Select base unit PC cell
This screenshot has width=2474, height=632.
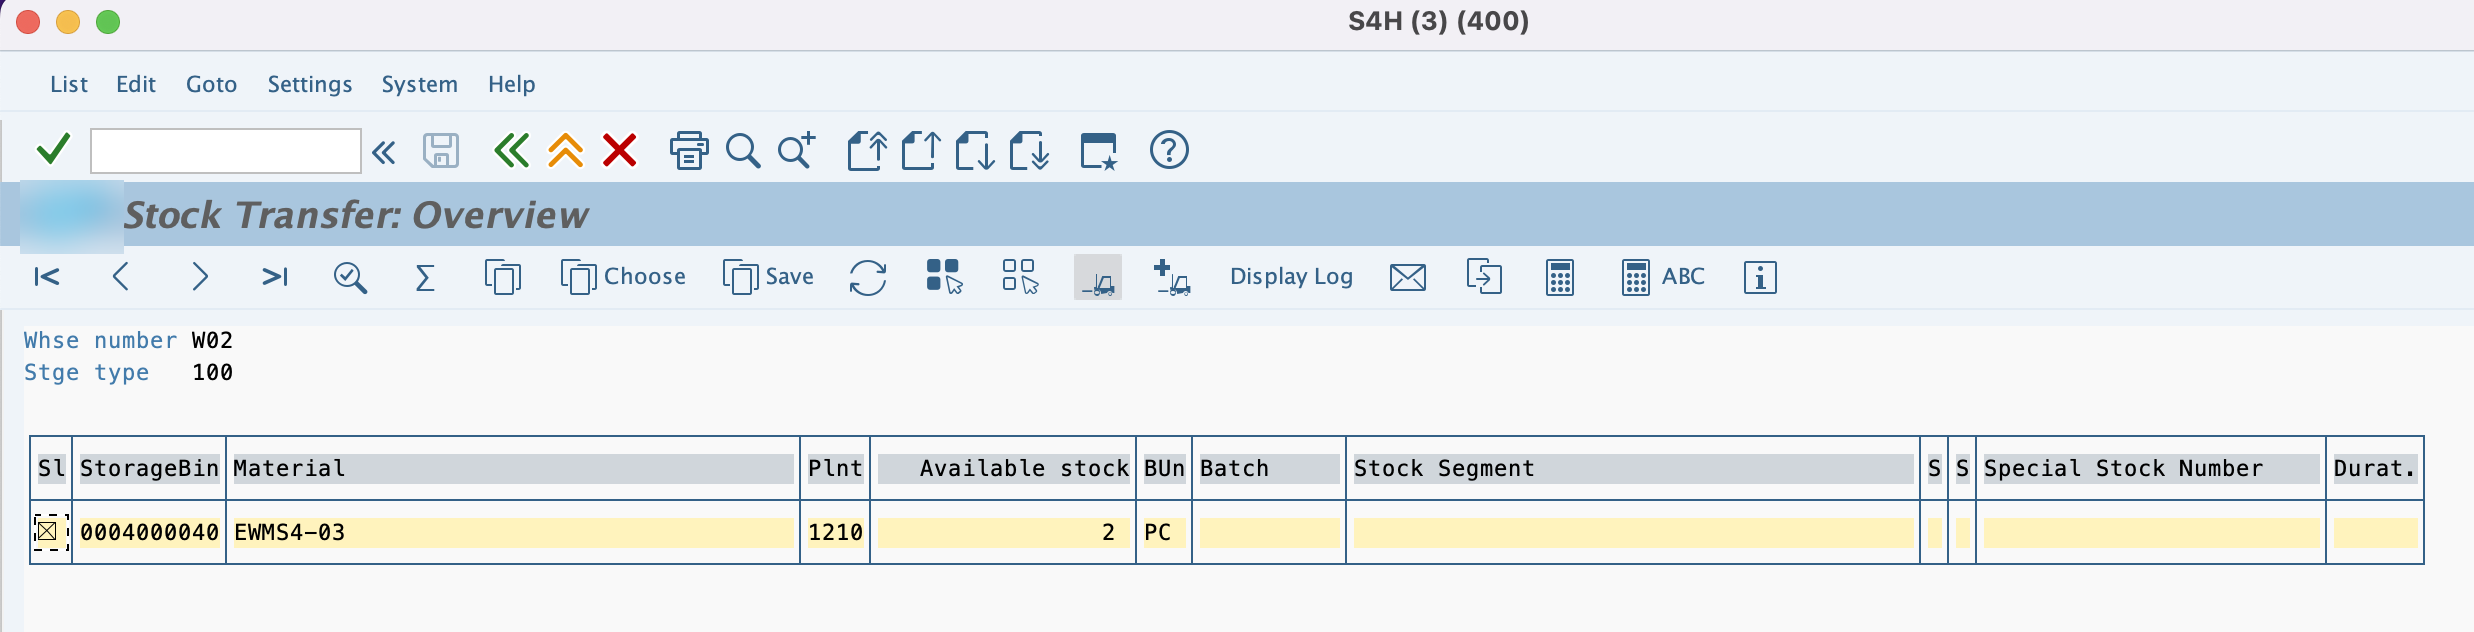coord(1164,532)
